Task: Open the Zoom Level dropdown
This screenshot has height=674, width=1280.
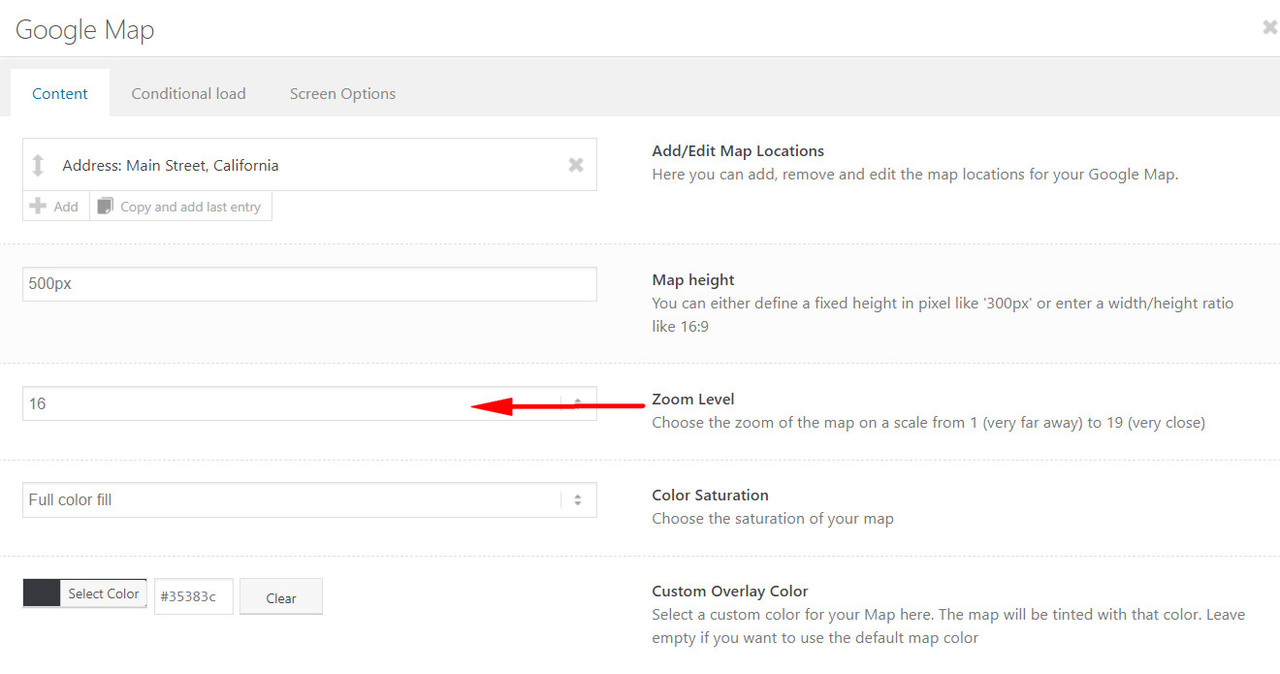Action: [x=309, y=404]
